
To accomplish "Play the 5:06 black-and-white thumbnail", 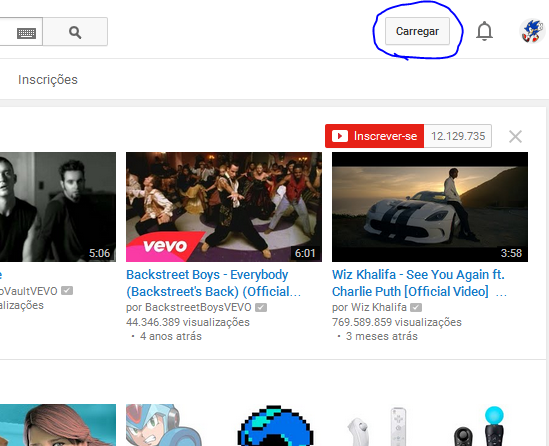I will (x=58, y=207).
